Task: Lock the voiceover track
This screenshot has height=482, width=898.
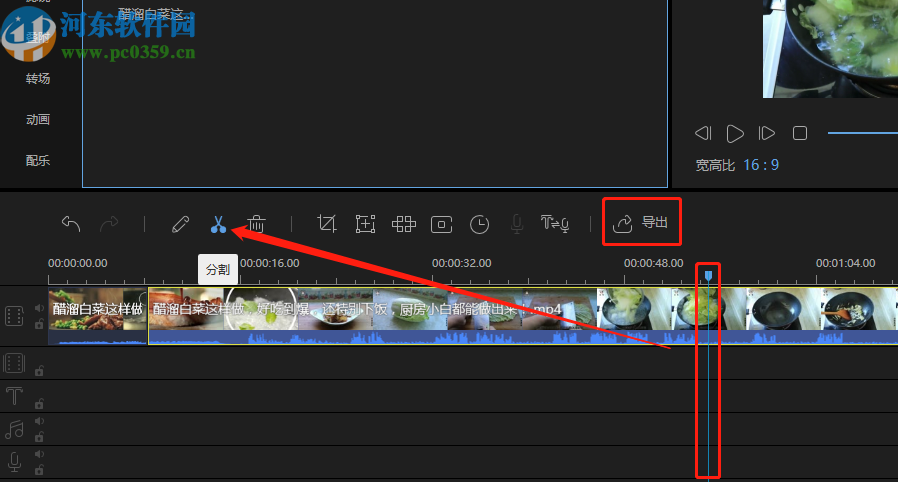Action: [39, 470]
